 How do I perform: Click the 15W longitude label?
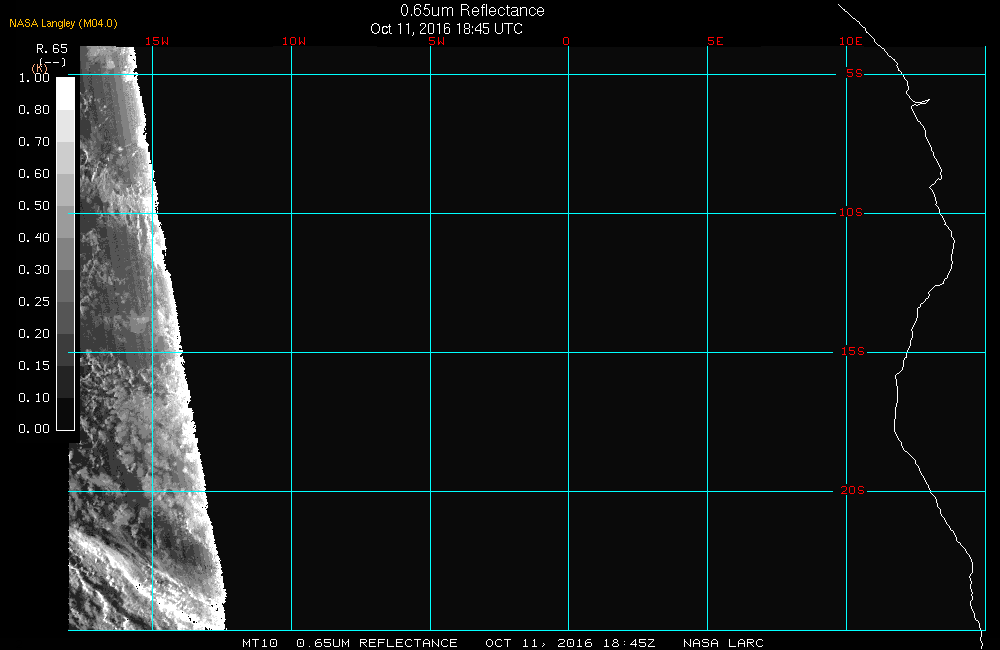(x=156, y=41)
